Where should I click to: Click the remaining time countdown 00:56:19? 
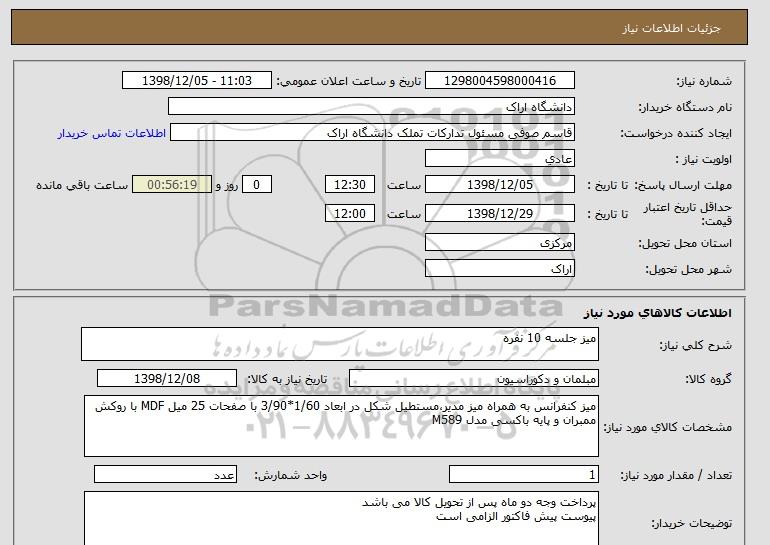172,185
